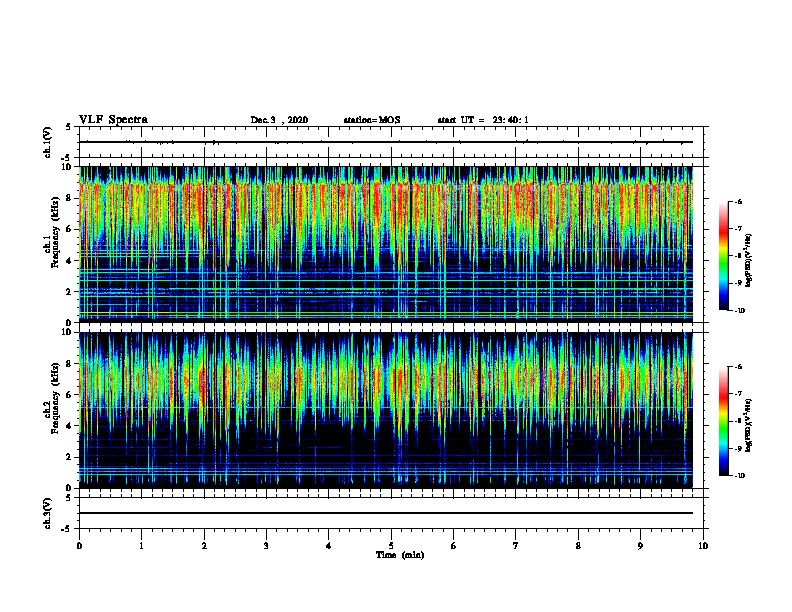The height and width of the screenshot is (612, 792).
Task: Click the ch.1 frequency axis "8" tick label
Action: pos(69,198)
